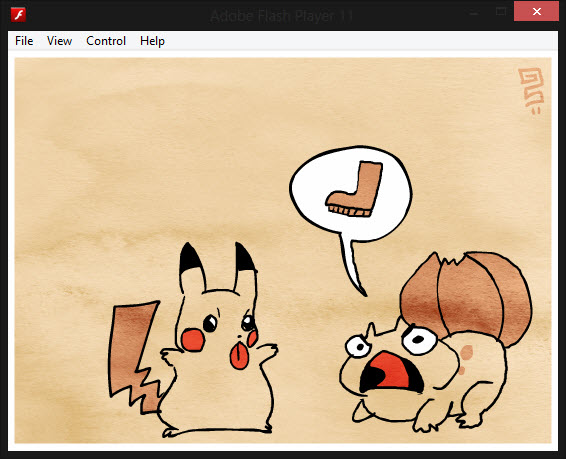Open the Help menu
The height and width of the screenshot is (459, 566).
(x=152, y=41)
